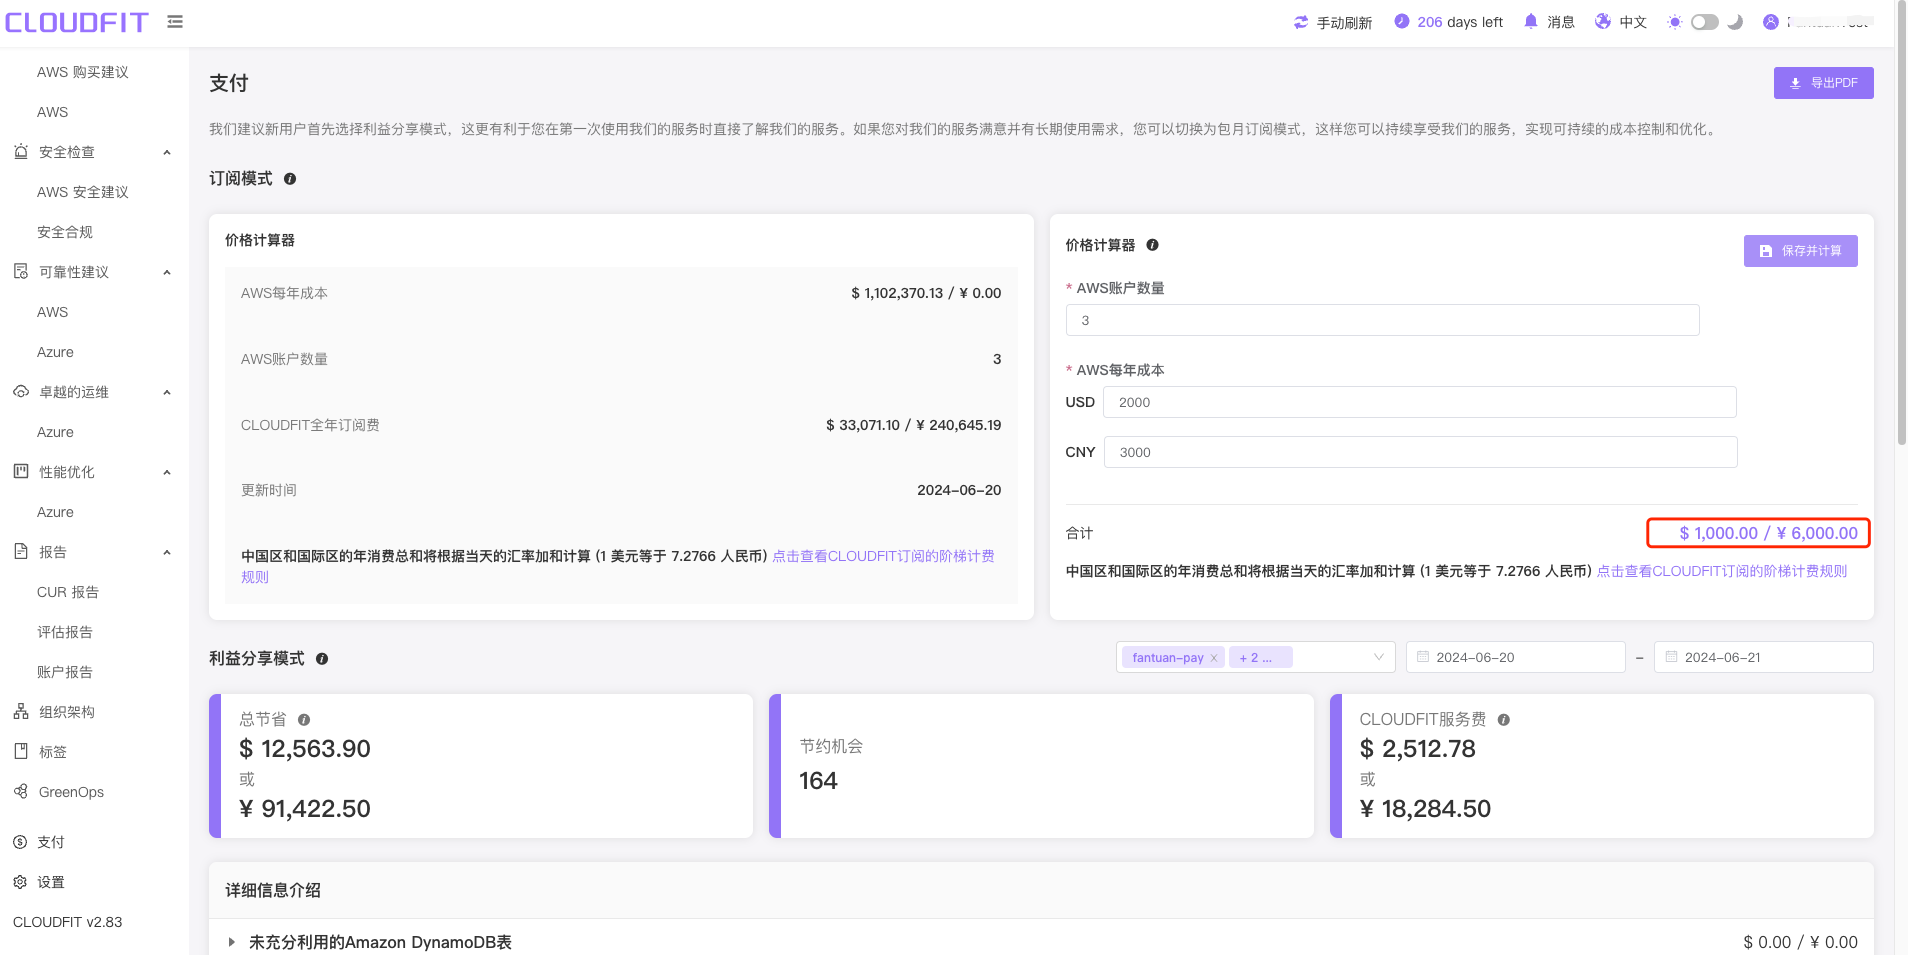Click the 消息 messages label
1908x955 pixels.
(x=1561, y=22)
